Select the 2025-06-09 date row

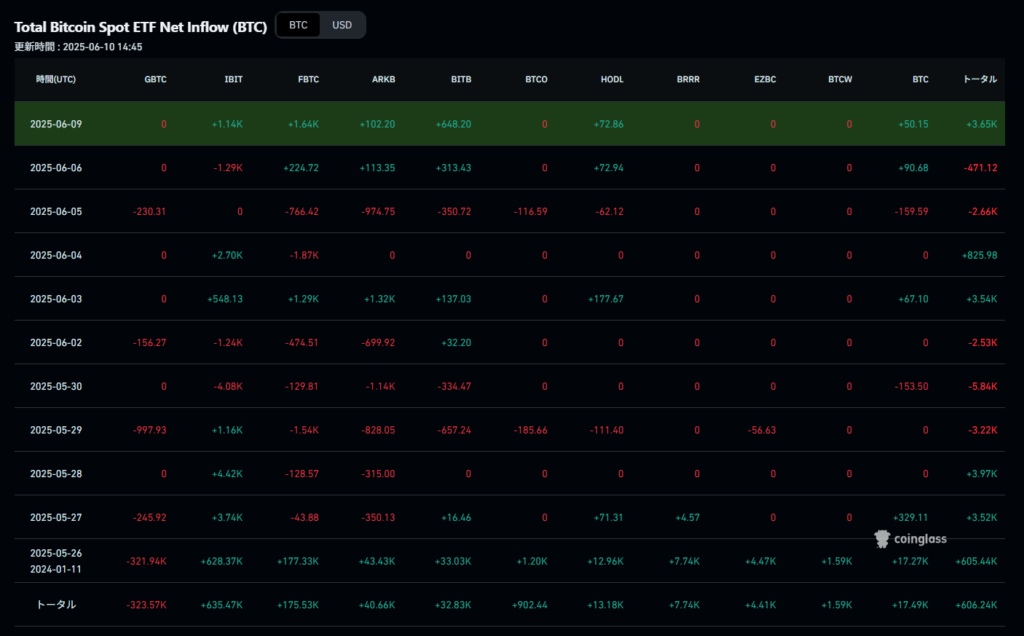click(x=509, y=123)
